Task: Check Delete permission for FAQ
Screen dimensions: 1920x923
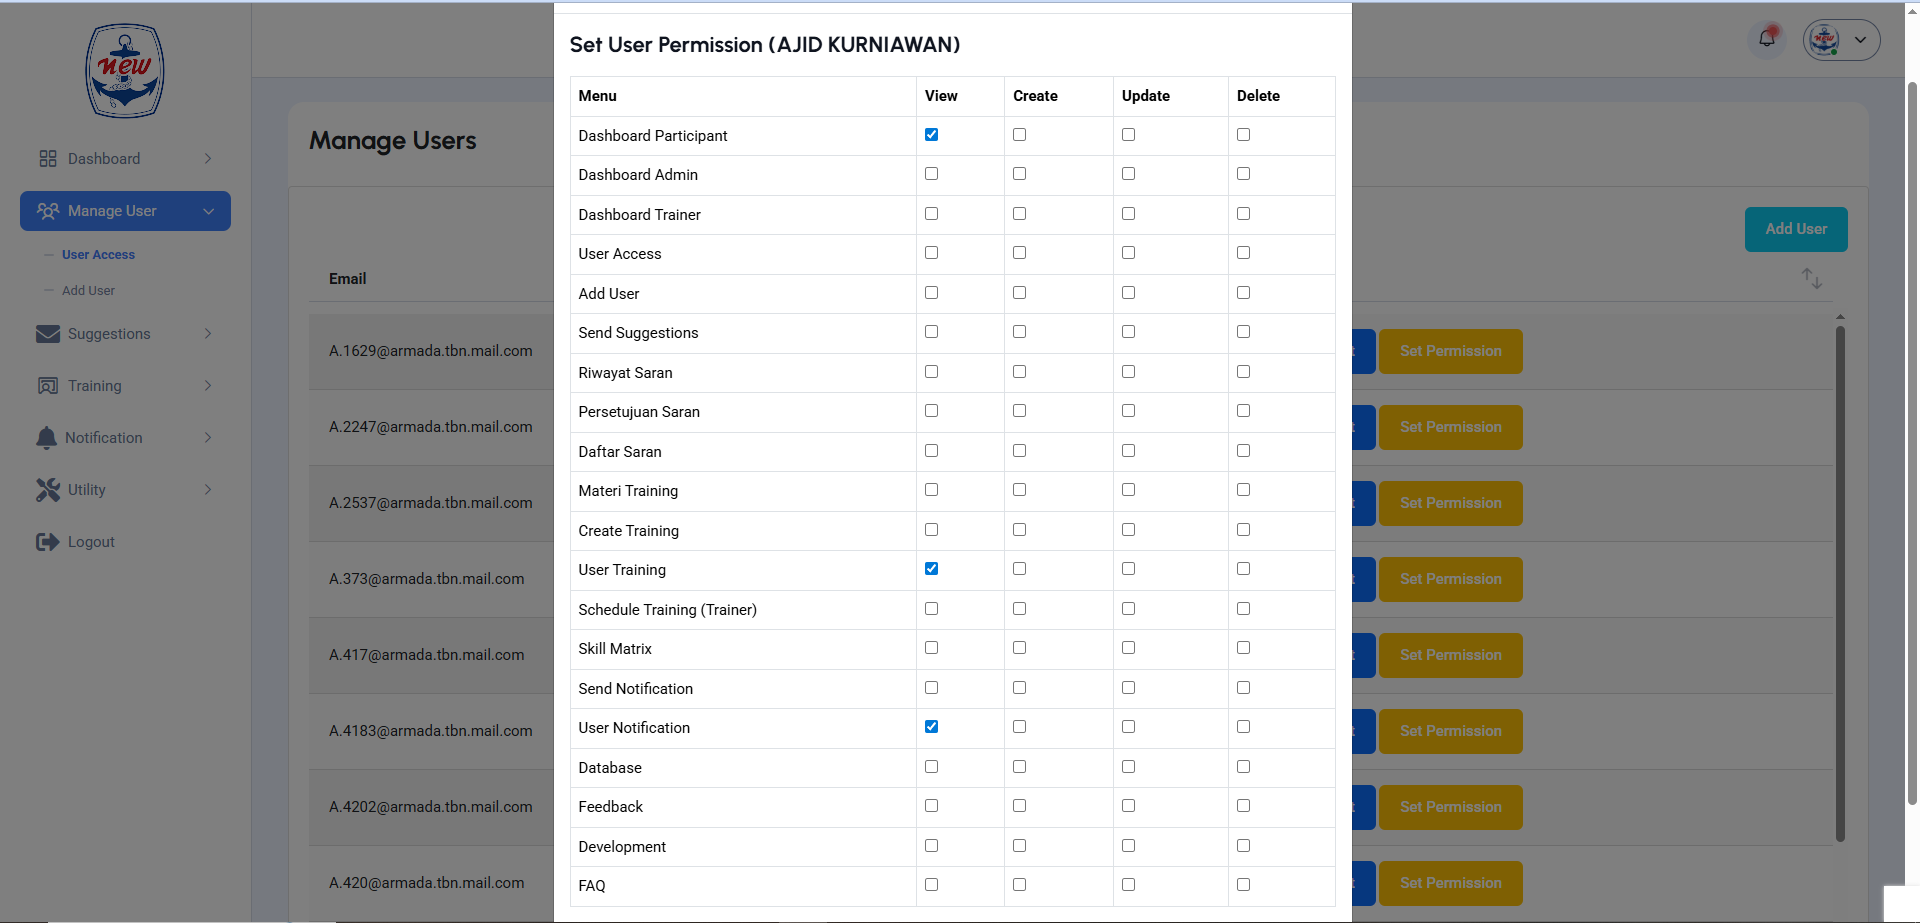Action: pos(1244,885)
